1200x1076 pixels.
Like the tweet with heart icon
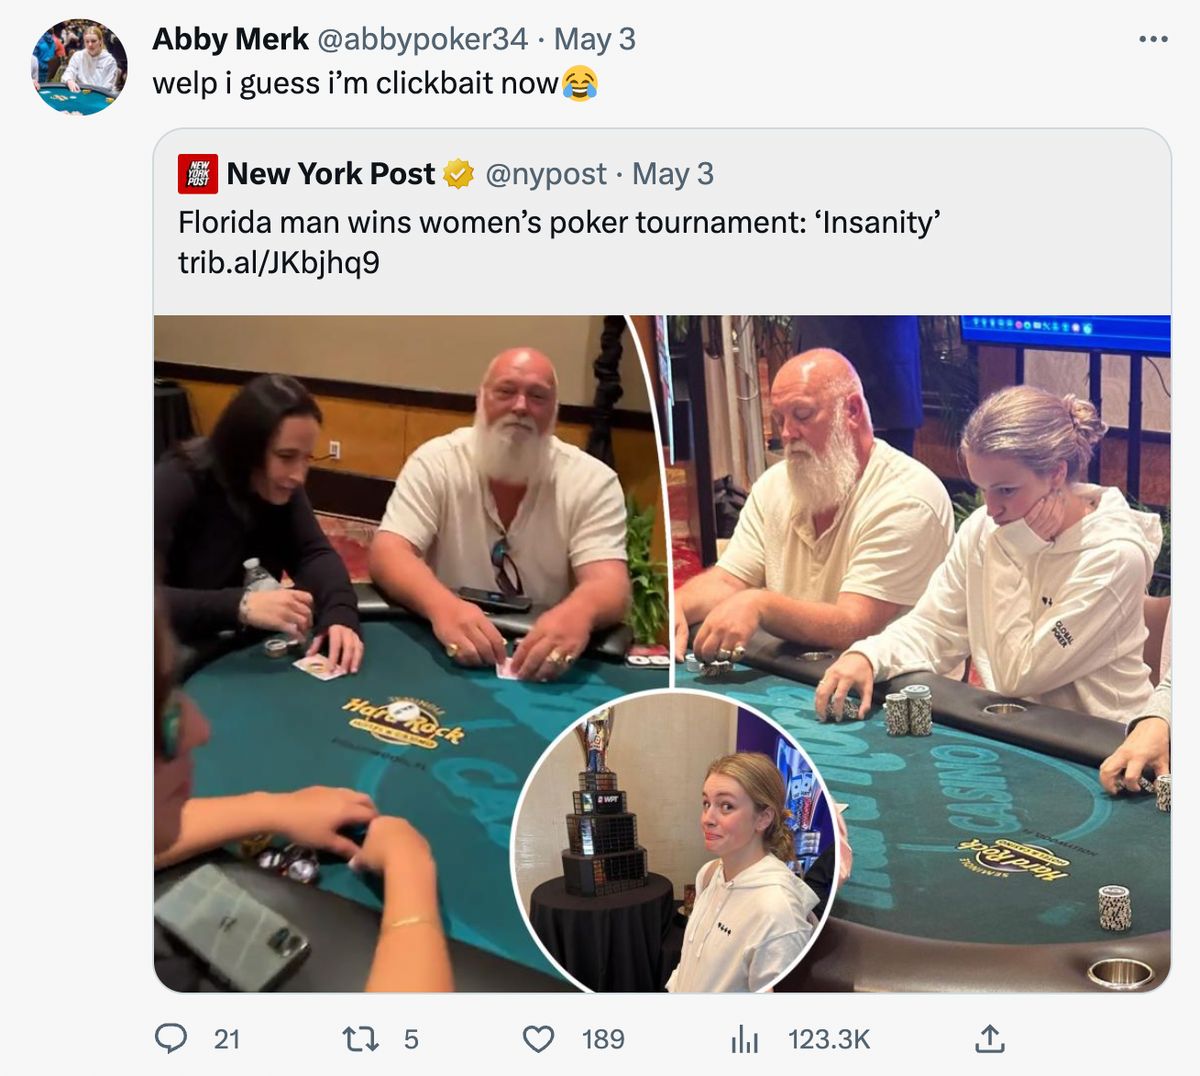539,1039
